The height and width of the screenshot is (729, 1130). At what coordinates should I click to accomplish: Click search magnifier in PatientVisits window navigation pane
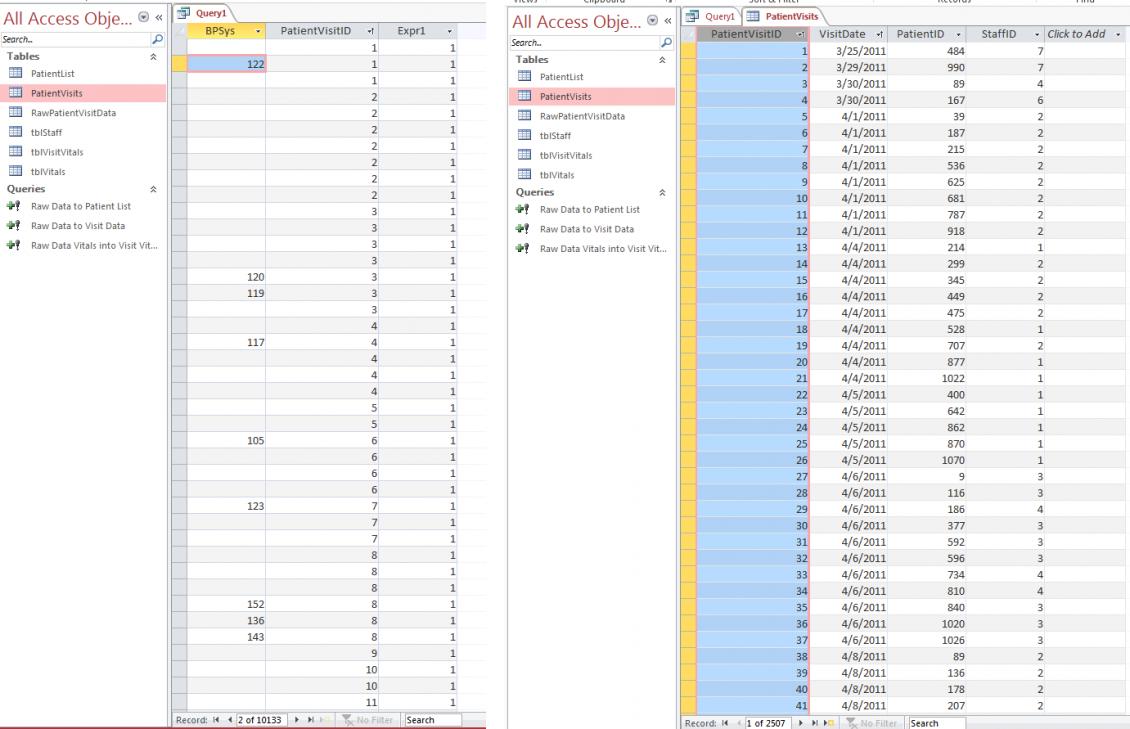(666, 43)
